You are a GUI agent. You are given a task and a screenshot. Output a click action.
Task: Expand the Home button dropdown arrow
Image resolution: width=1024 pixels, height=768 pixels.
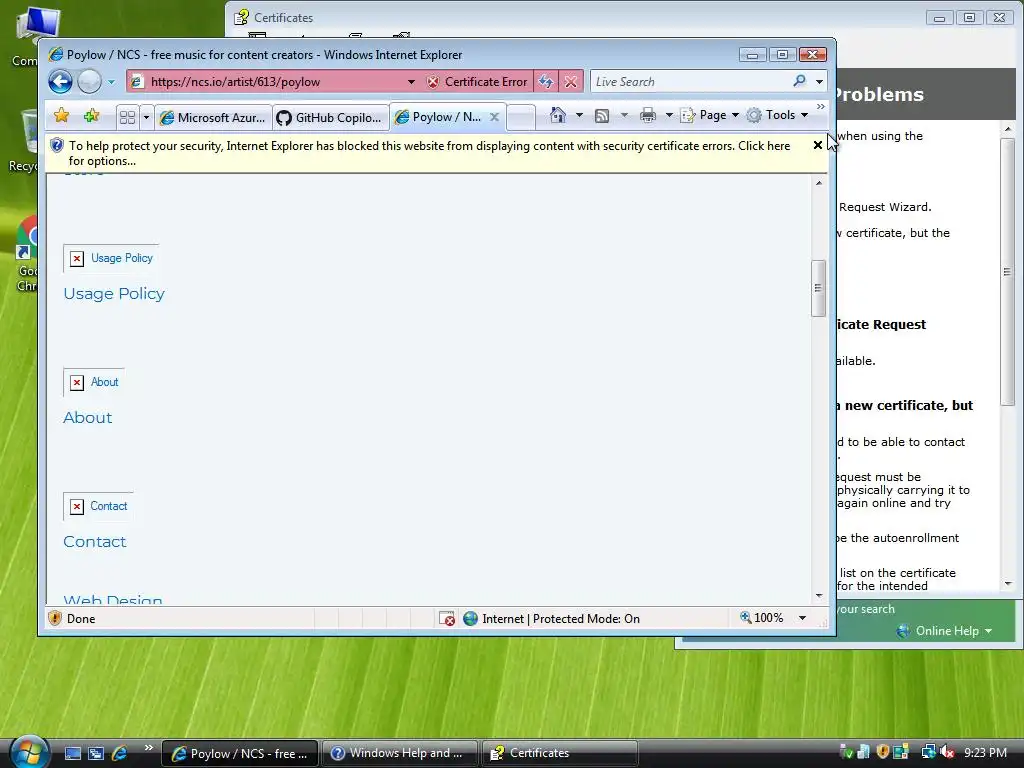point(579,115)
